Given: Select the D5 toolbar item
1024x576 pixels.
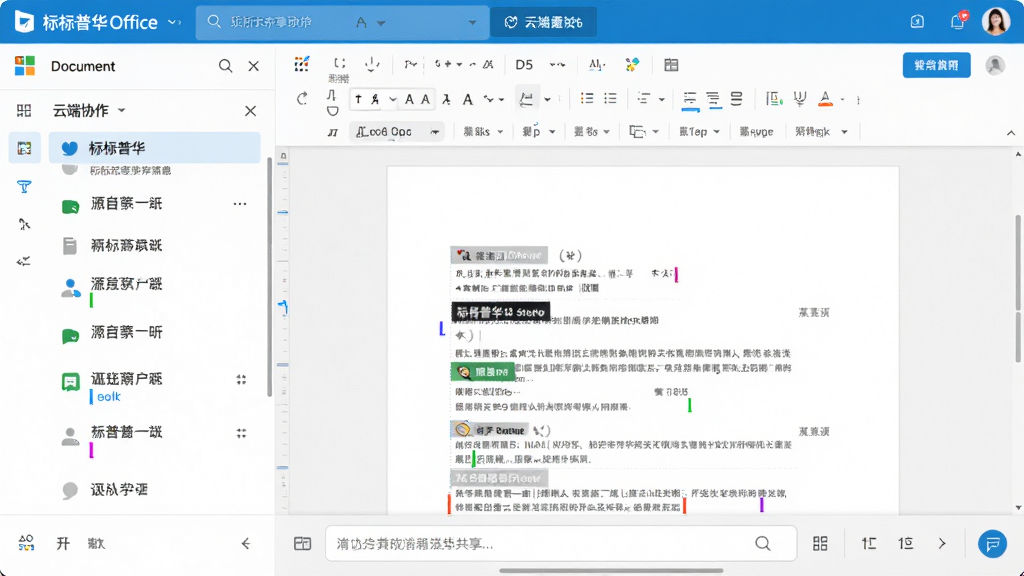Looking at the screenshot, I should tap(524, 65).
